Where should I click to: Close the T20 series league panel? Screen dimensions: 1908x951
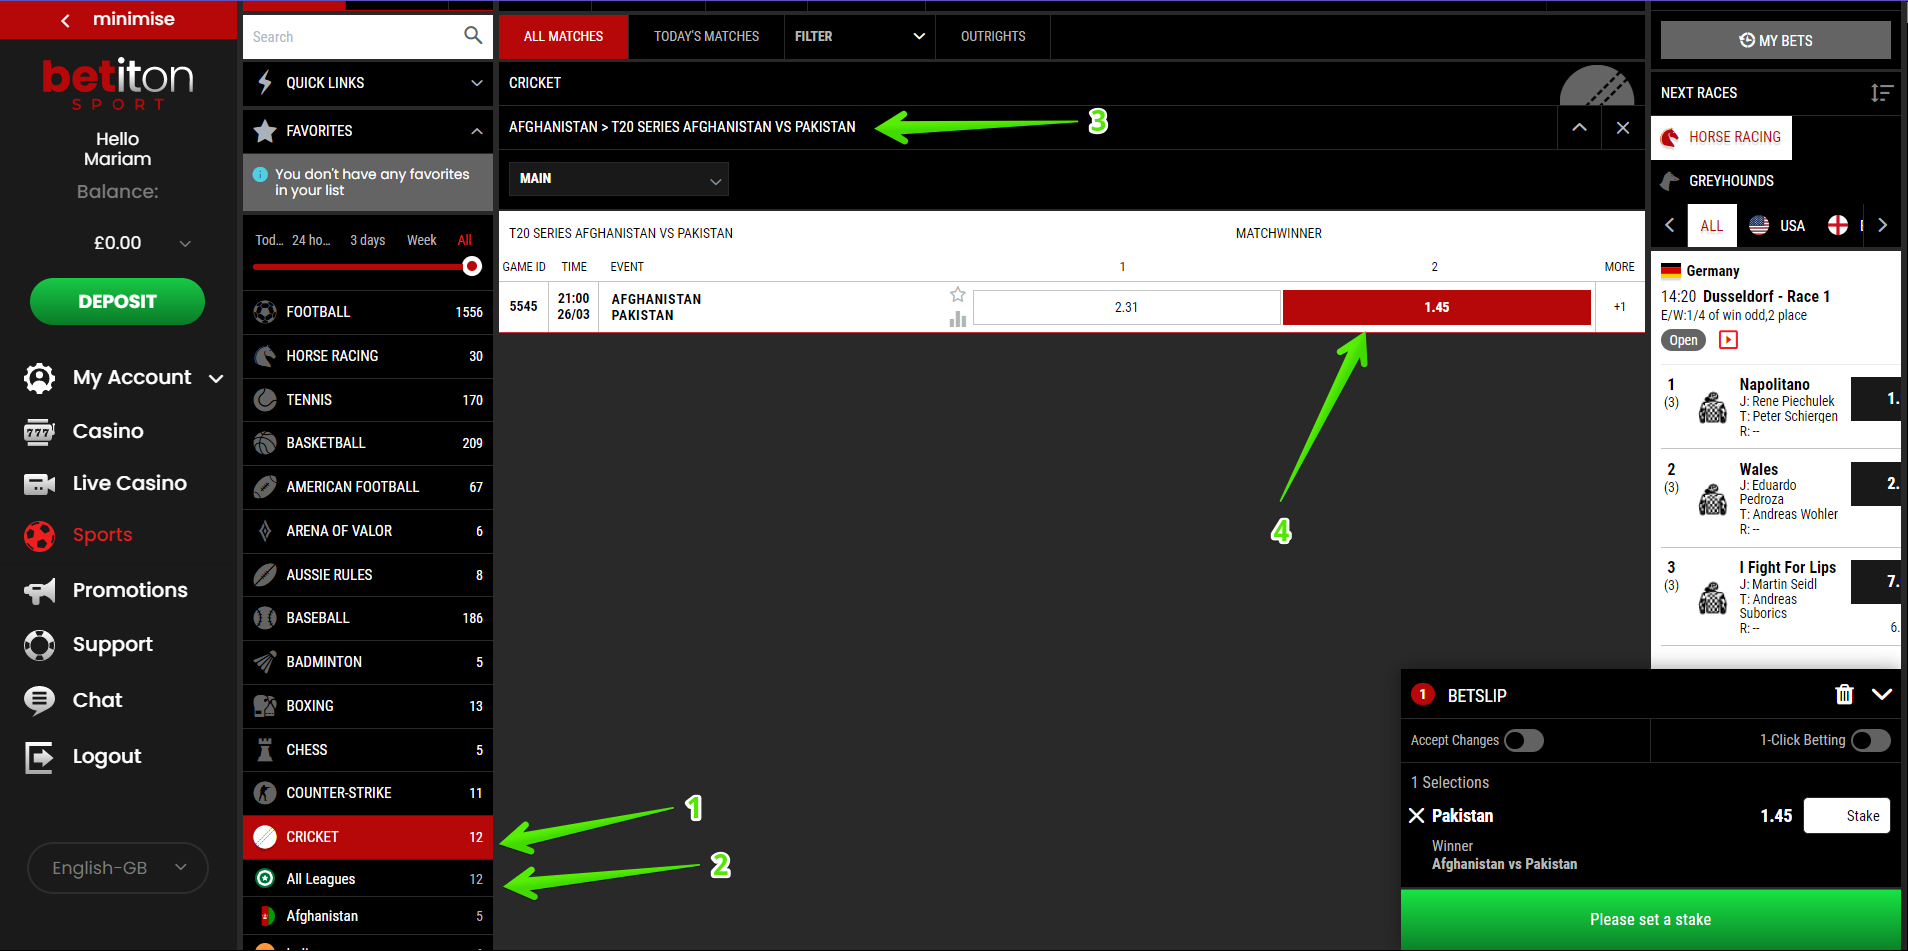[1623, 128]
